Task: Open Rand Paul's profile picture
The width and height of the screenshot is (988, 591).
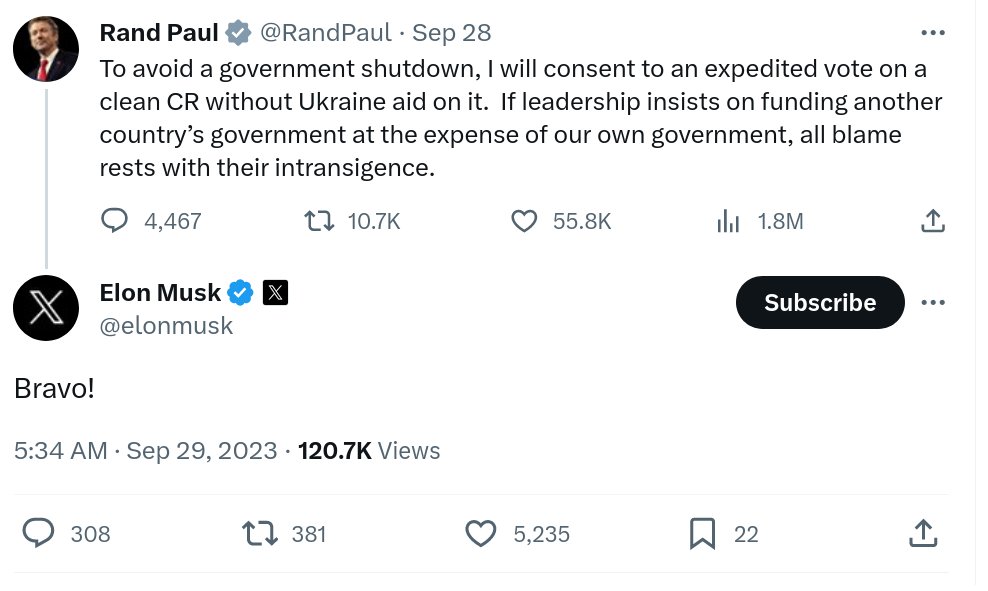Action: coord(46,49)
